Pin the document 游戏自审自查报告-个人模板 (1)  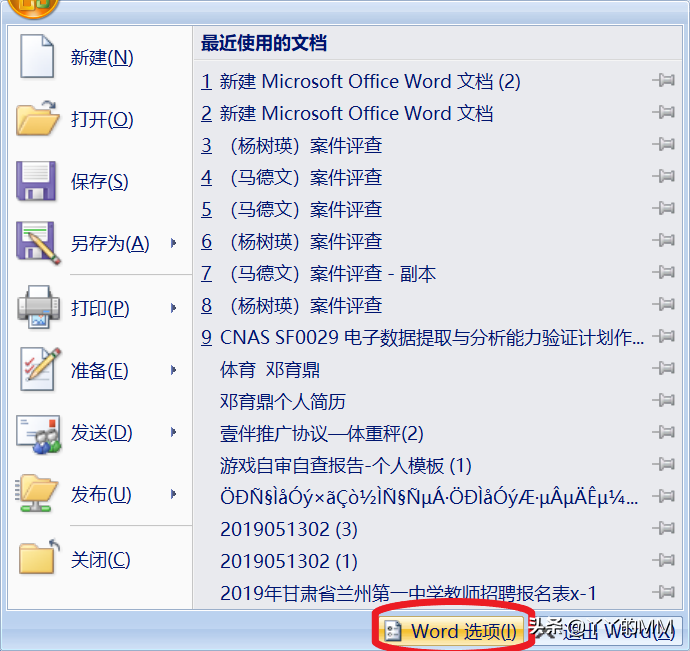point(664,464)
